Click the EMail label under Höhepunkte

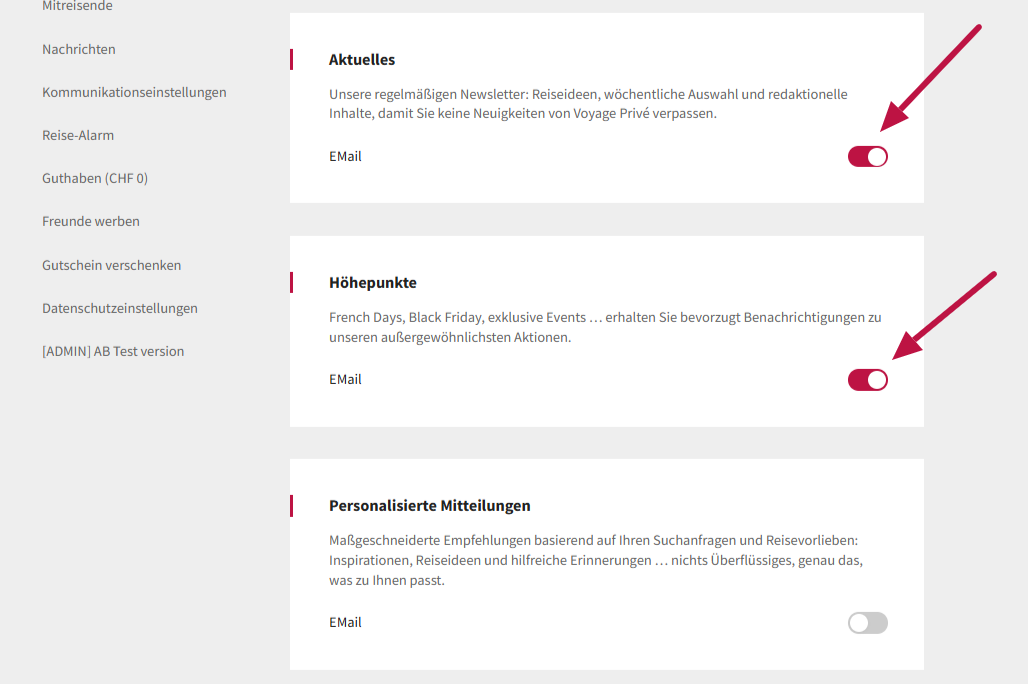tap(345, 380)
